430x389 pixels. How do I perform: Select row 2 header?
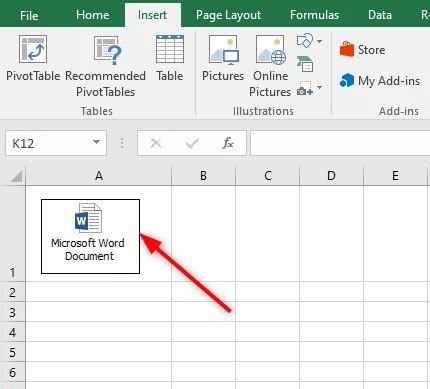click(x=13, y=292)
